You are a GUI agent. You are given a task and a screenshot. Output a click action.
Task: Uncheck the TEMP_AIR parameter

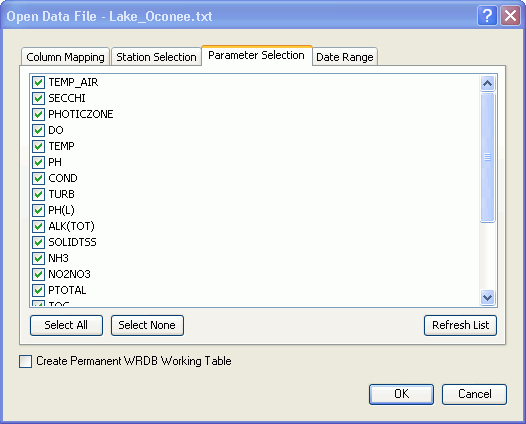click(x=38, y=82)
